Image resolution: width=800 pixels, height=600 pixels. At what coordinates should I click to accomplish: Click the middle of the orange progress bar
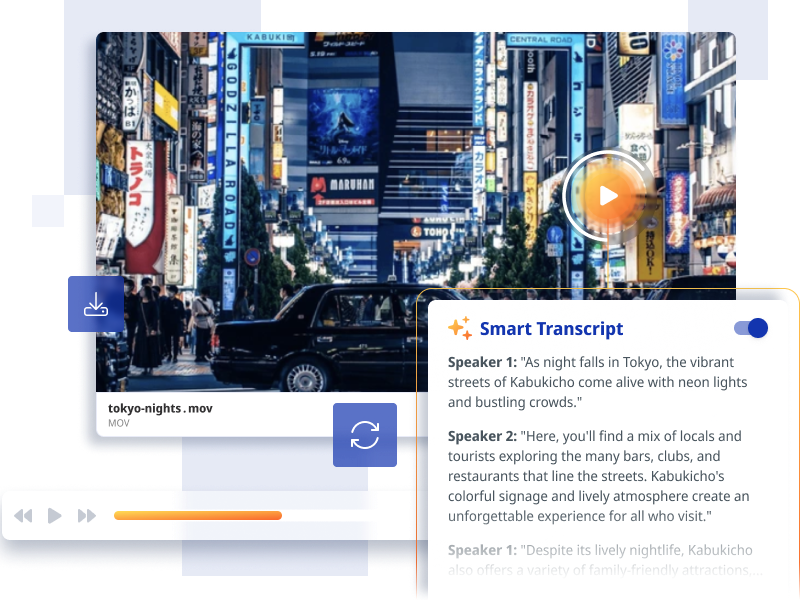[x=198, y=516]
